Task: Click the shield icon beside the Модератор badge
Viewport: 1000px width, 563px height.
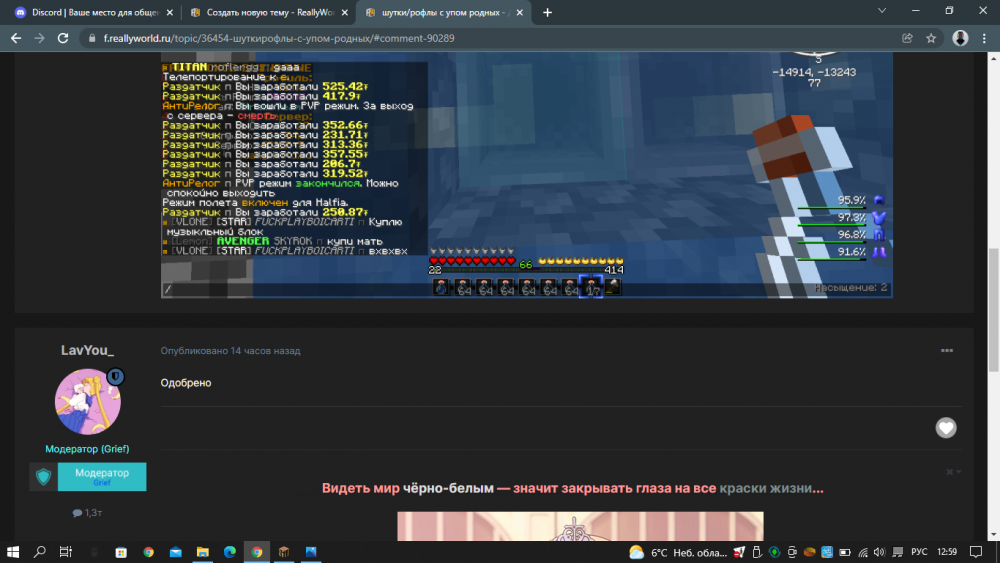Action: click(43, 476)
